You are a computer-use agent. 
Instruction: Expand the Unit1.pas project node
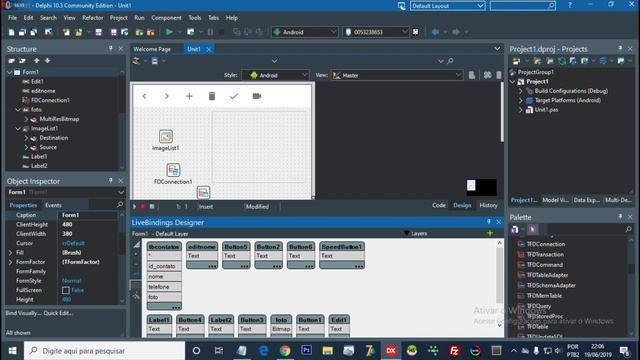pos(520,110)
